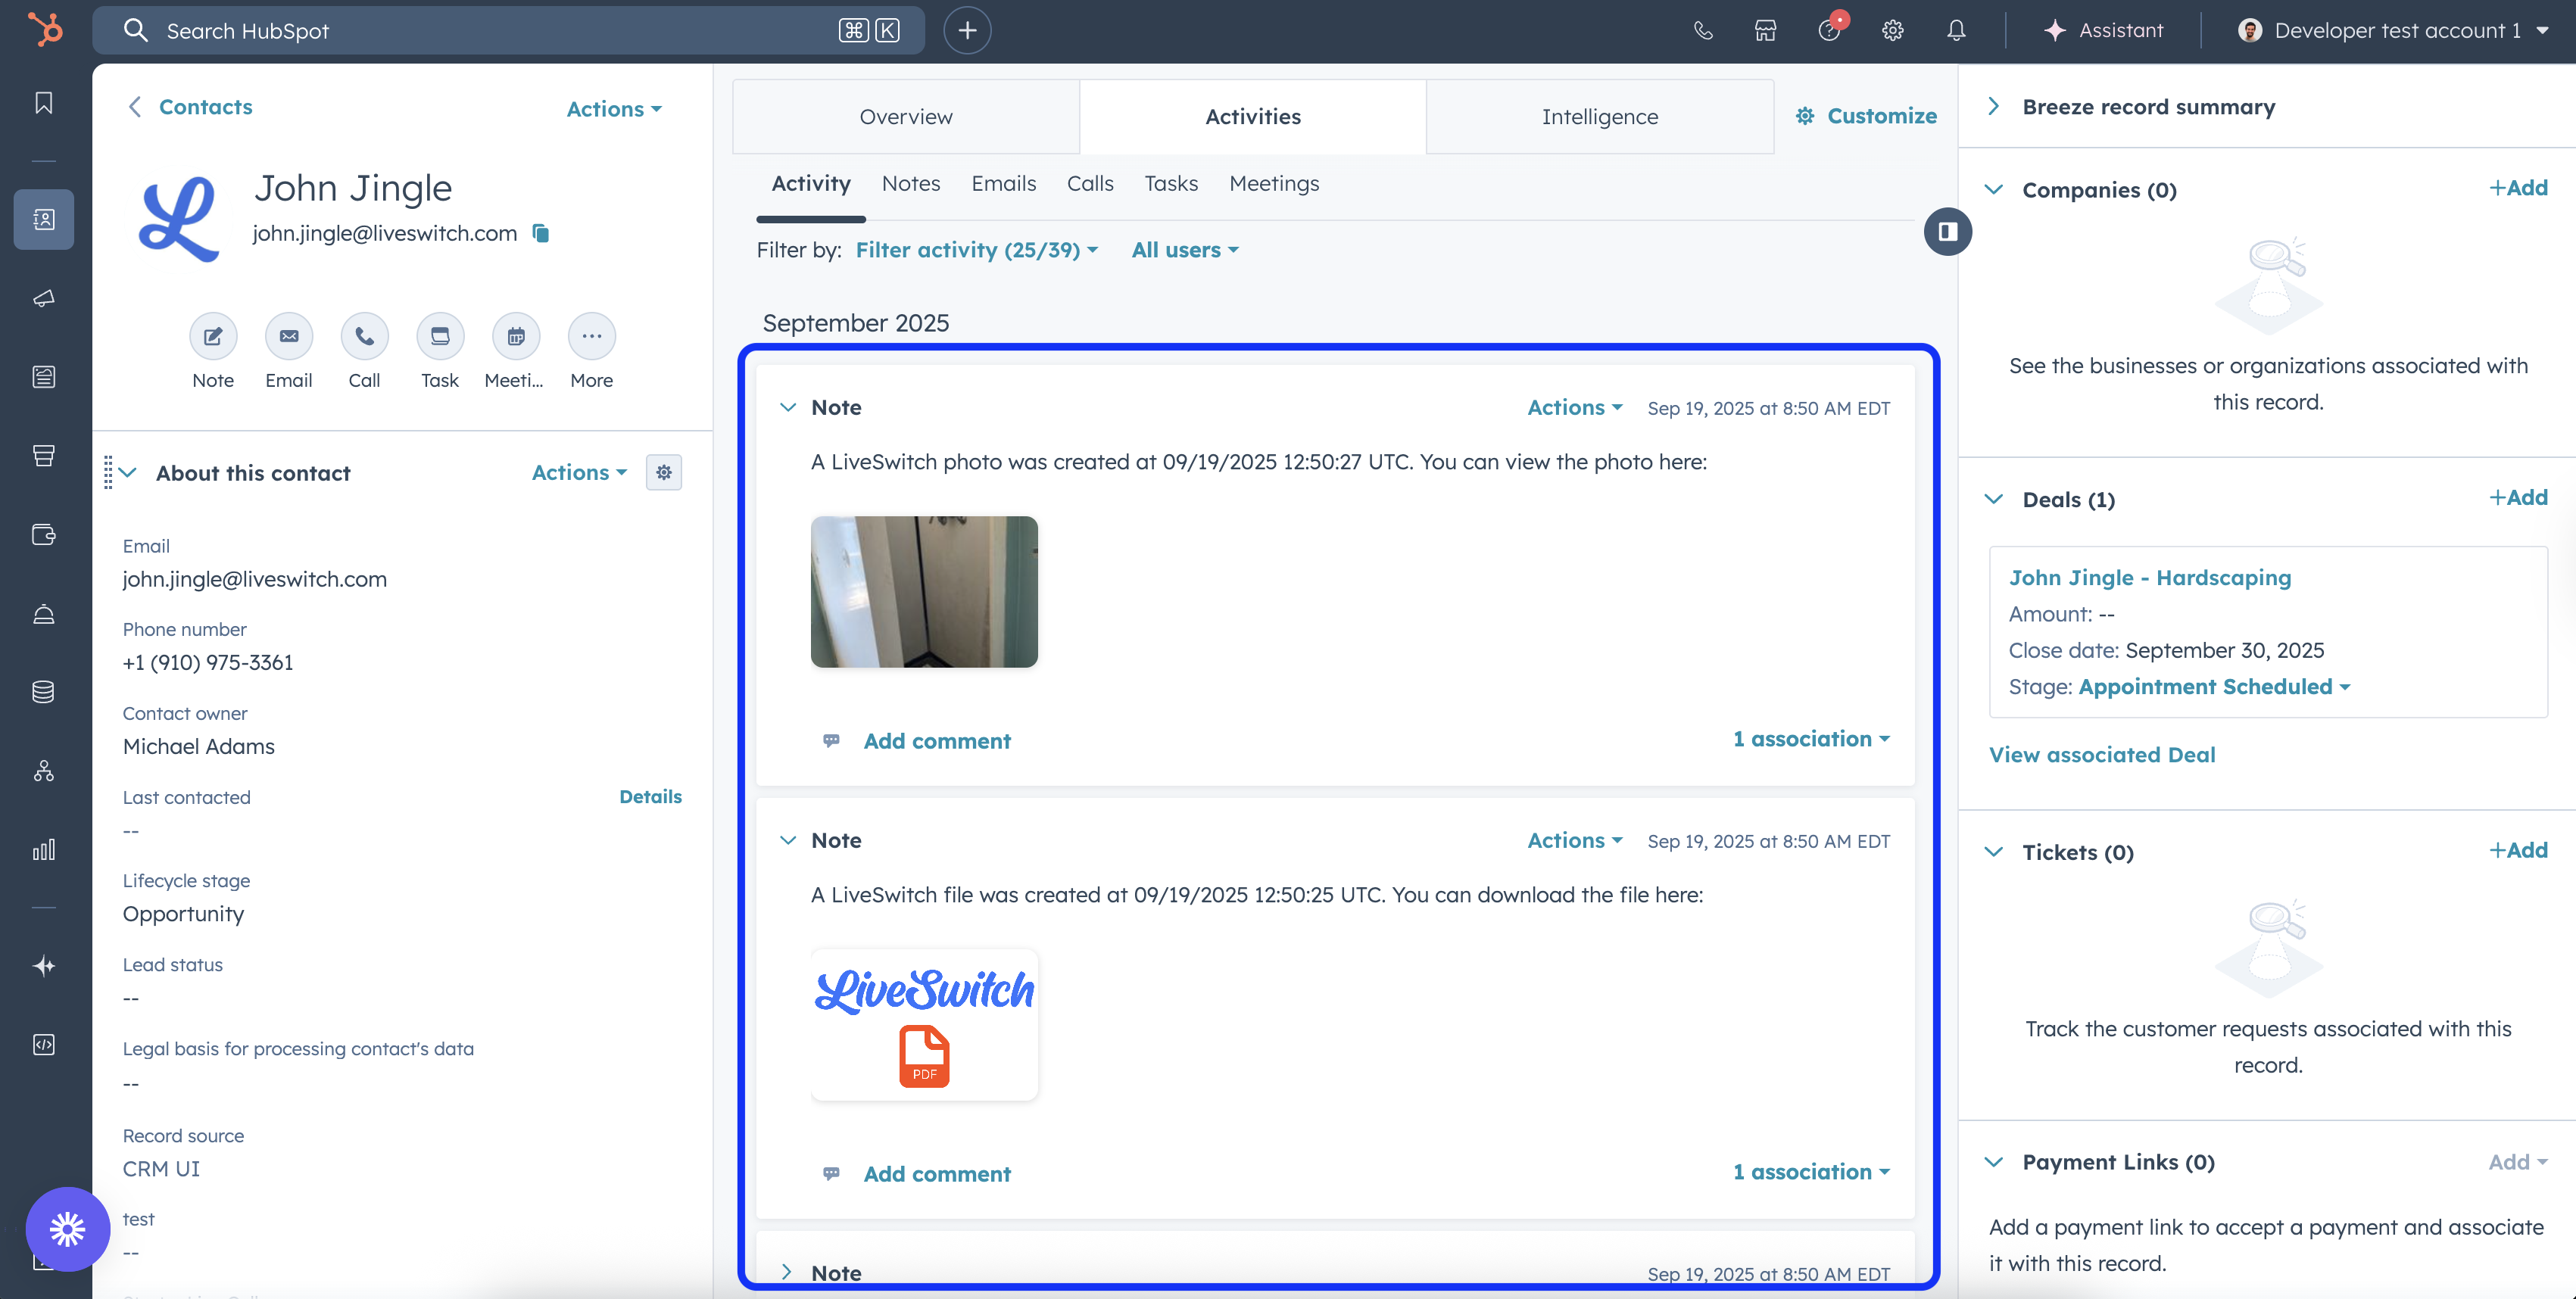Open the Appointment Scheduled stage dropdown
This screenshot has width=2576, height=1299.
(2214, 687)
